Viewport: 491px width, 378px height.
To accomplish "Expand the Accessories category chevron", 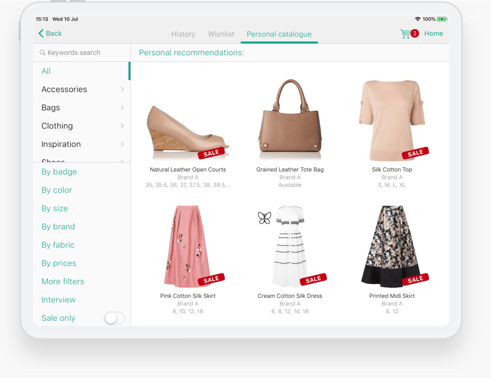I will pos(122,89).
